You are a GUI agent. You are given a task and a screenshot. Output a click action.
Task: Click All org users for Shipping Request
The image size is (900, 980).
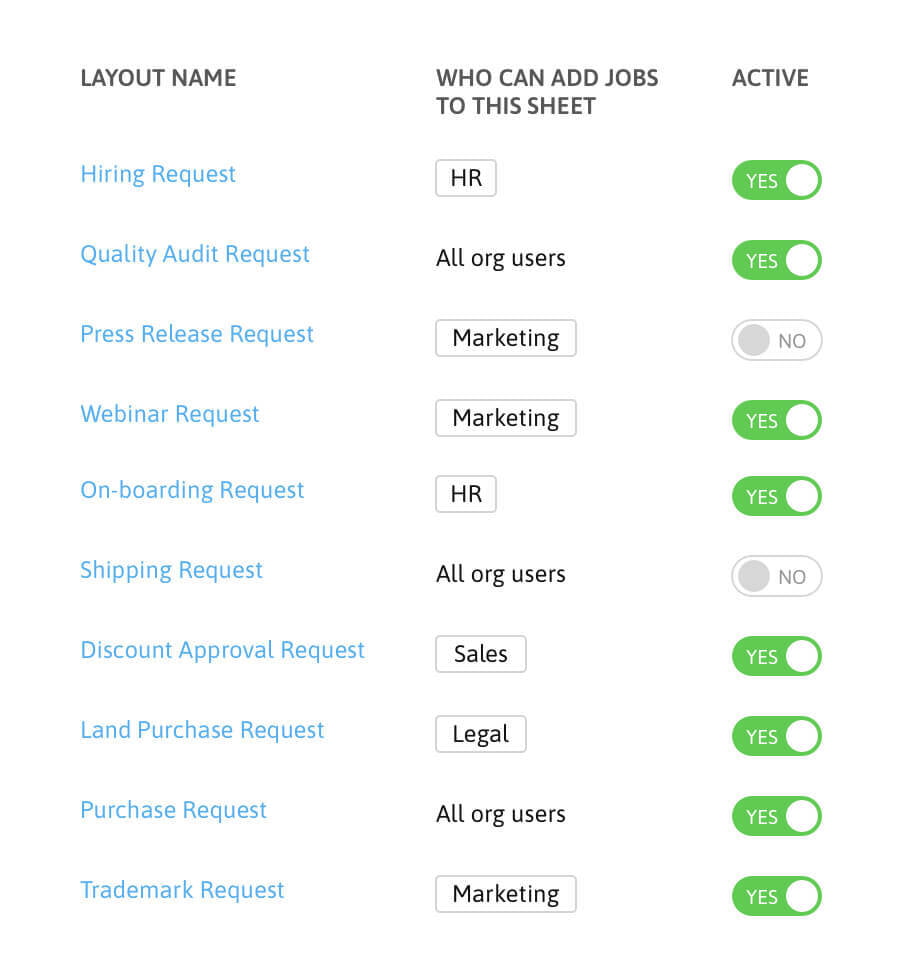click(x=501, y=575)
